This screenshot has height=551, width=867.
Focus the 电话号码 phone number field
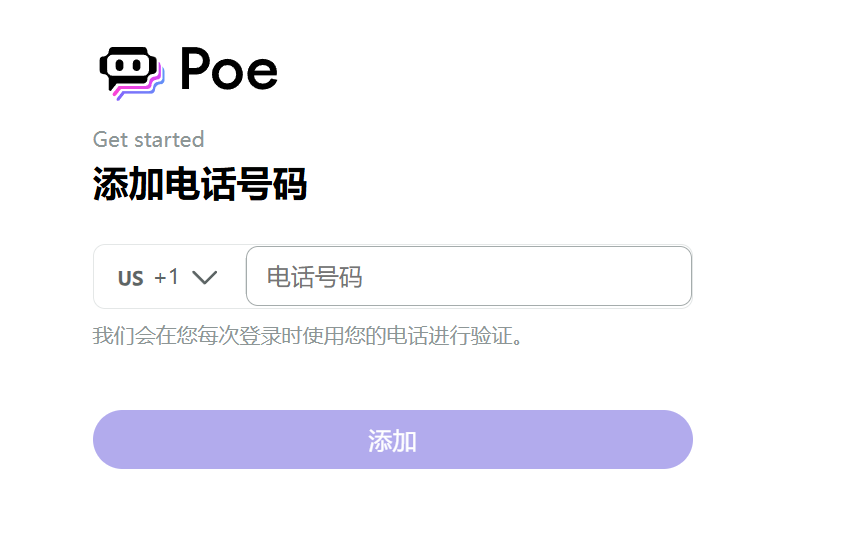[469, 276]
